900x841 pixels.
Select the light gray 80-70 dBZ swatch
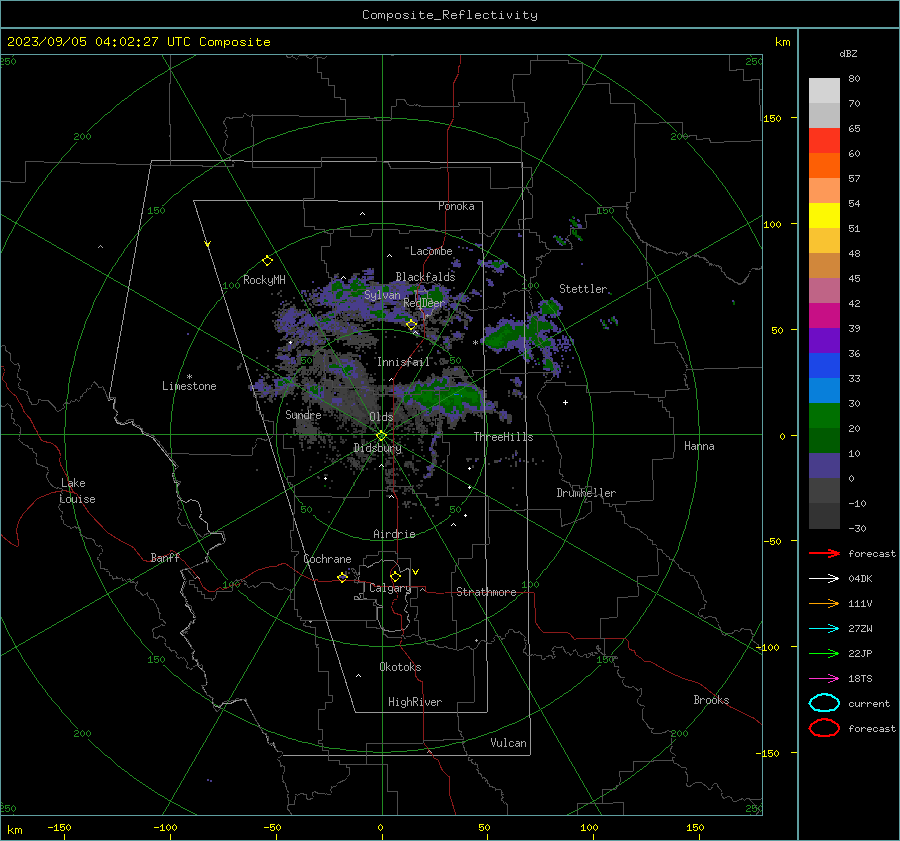[x=824, y=91]
